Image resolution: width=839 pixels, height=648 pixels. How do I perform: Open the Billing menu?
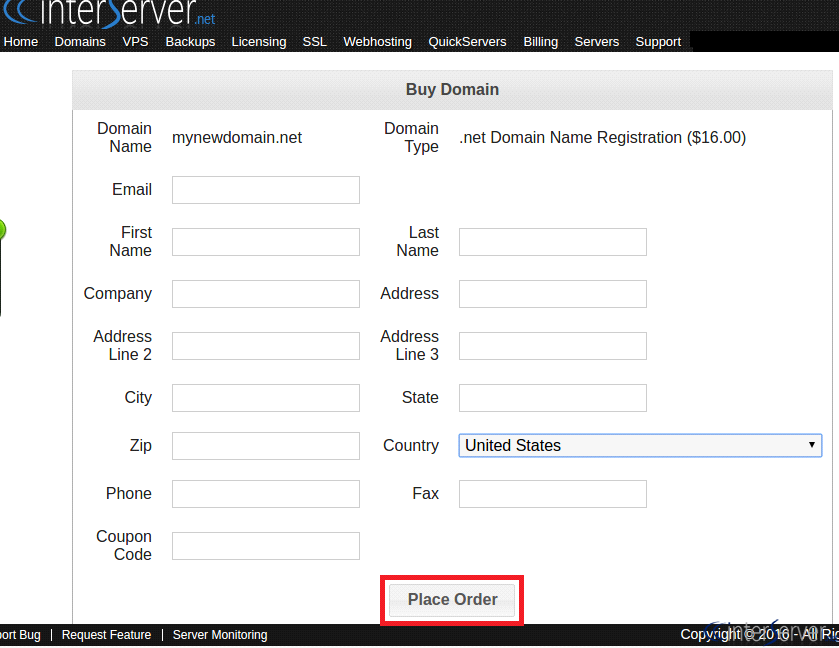coord(540,42)
